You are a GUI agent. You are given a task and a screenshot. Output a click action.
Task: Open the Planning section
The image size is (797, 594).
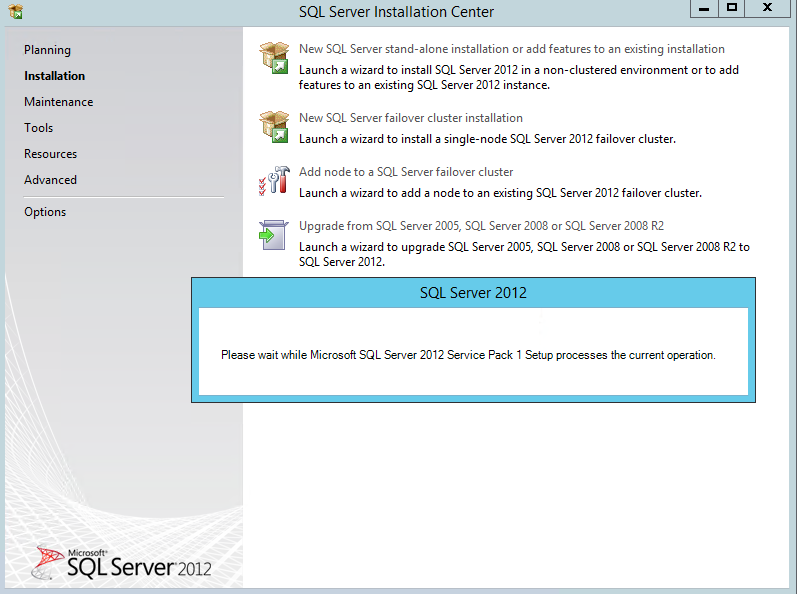point(47,50)
